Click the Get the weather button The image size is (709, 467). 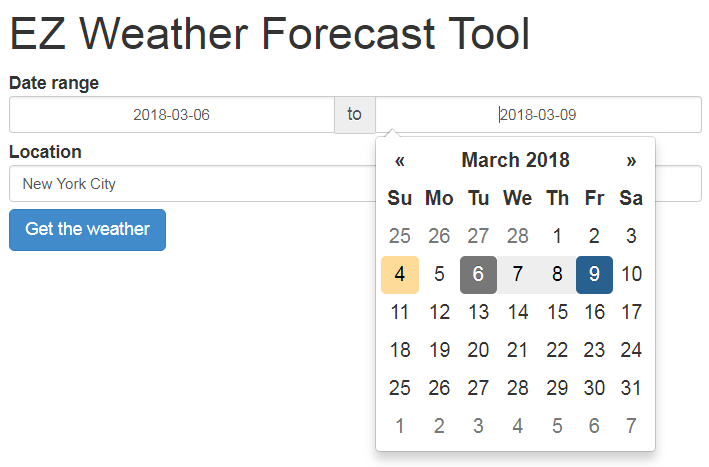pyautogui.click(x=87, y=229)
